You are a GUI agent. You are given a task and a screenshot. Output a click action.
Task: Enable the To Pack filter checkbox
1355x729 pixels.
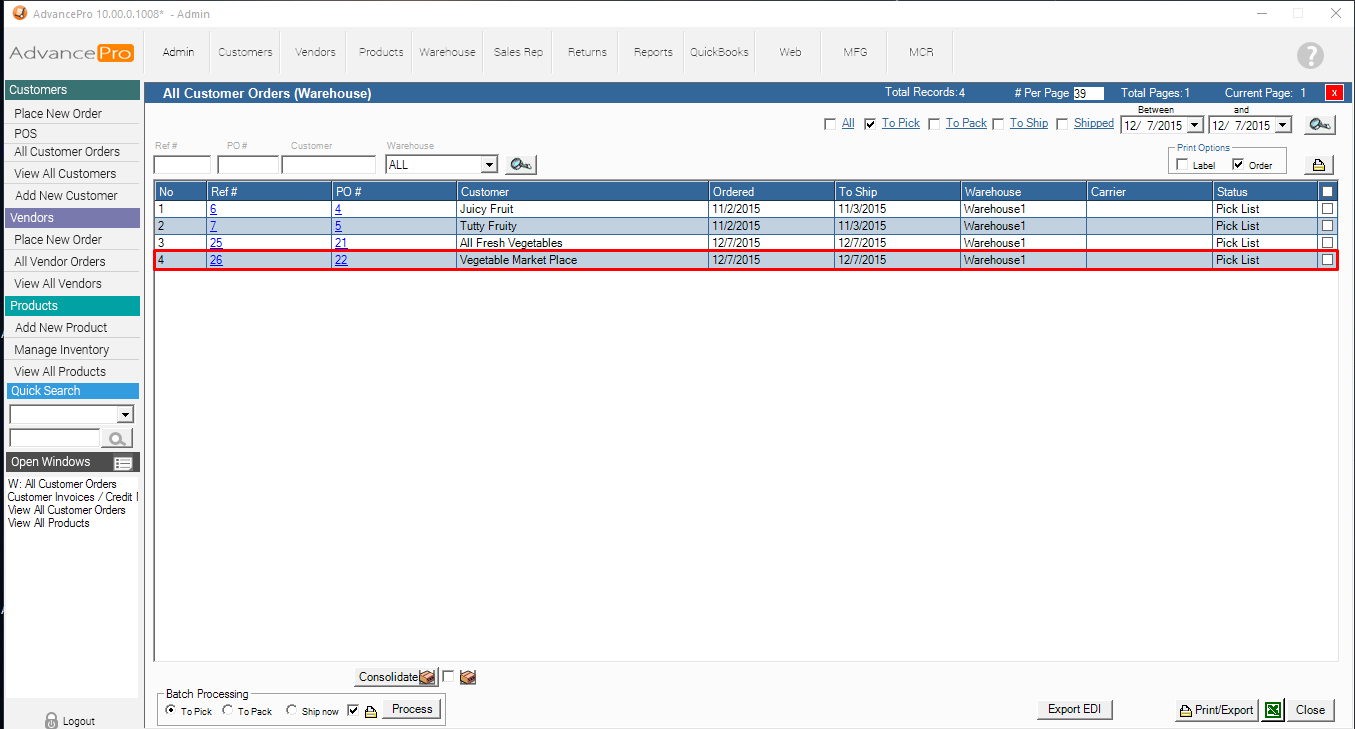coord(934,124)
